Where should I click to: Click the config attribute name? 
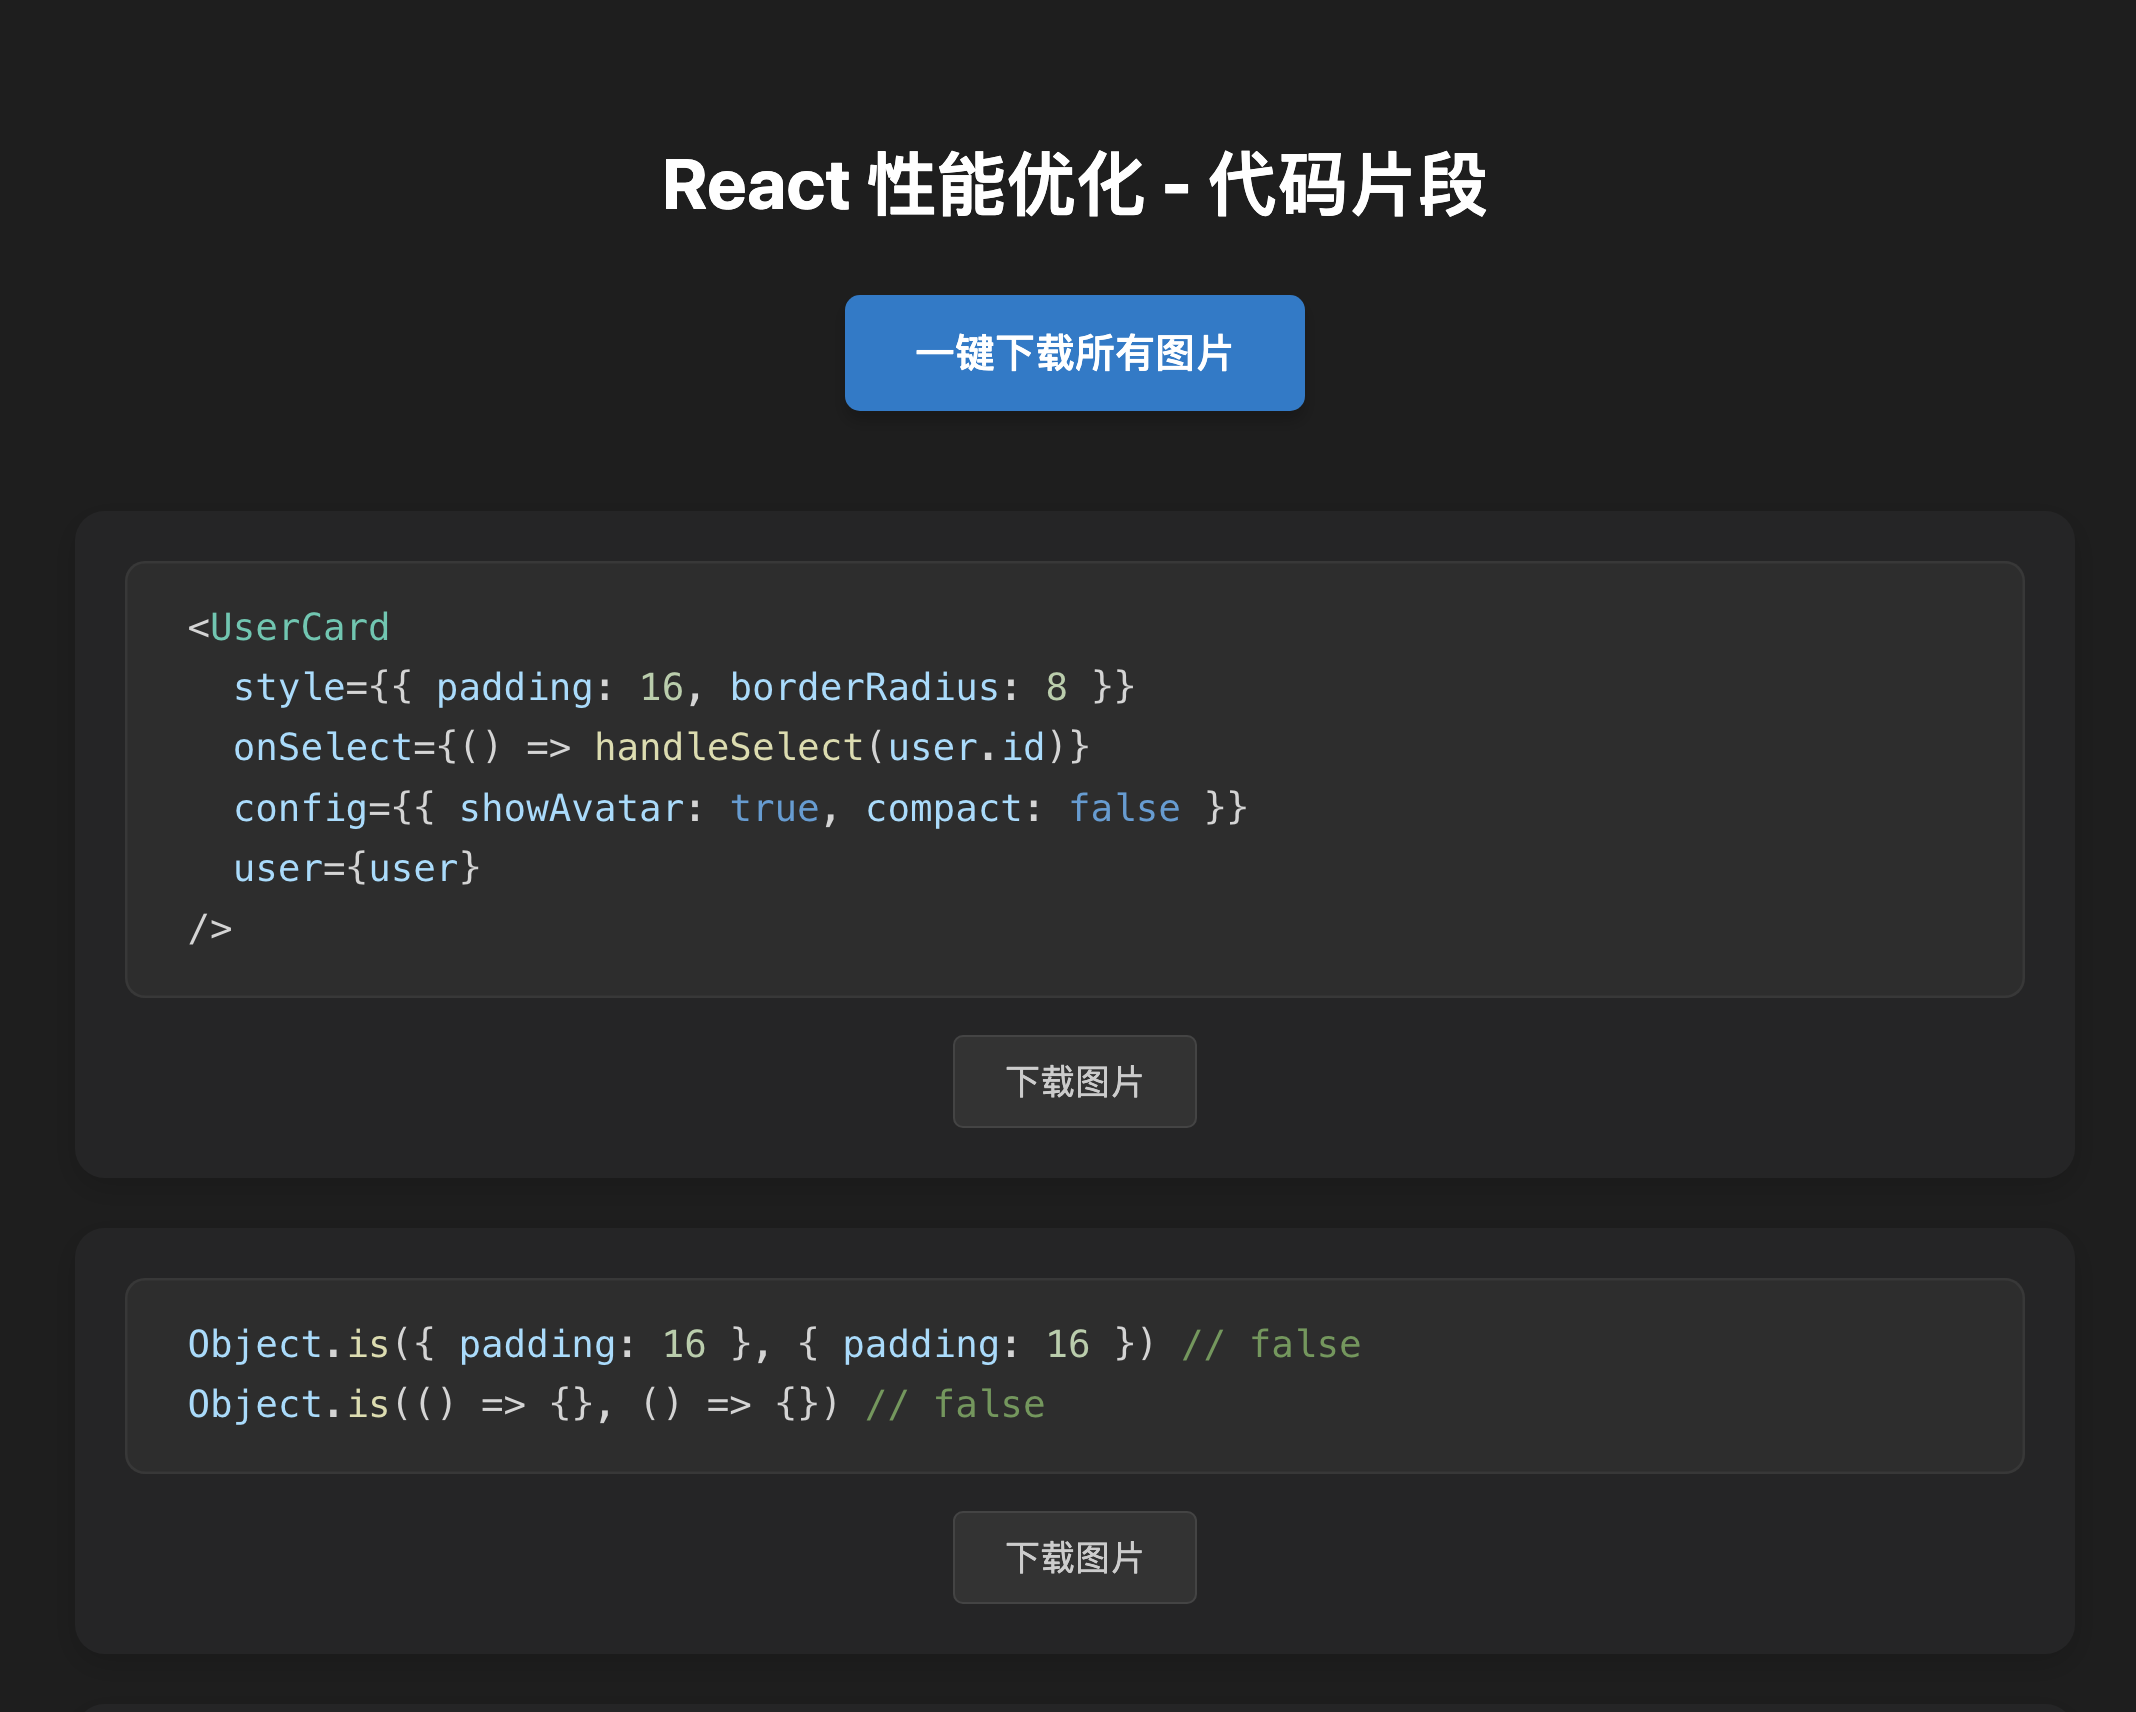[x=300, y=809]
